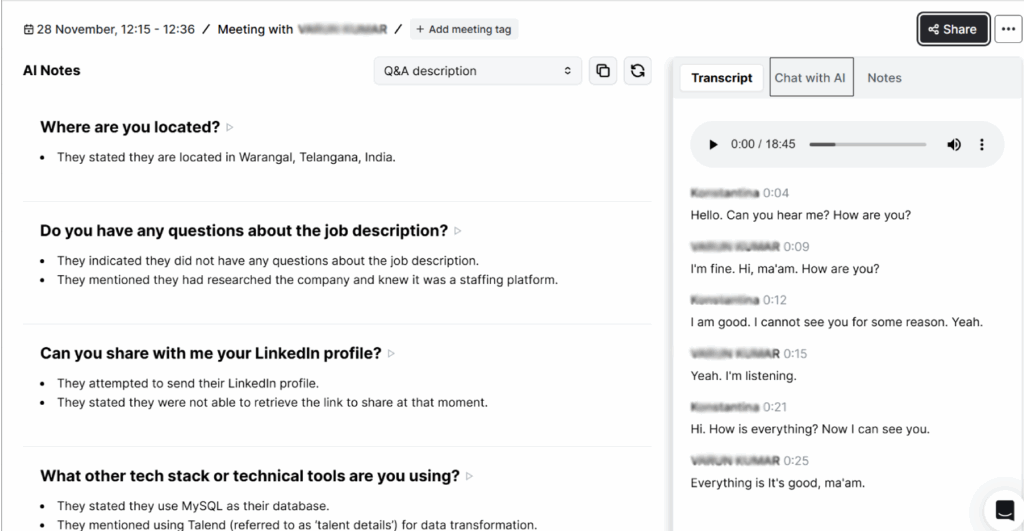Click the calendar icon beside 28 November
Image resolution: width=1024 pixels, height=531 pixels.
(29, 29)
